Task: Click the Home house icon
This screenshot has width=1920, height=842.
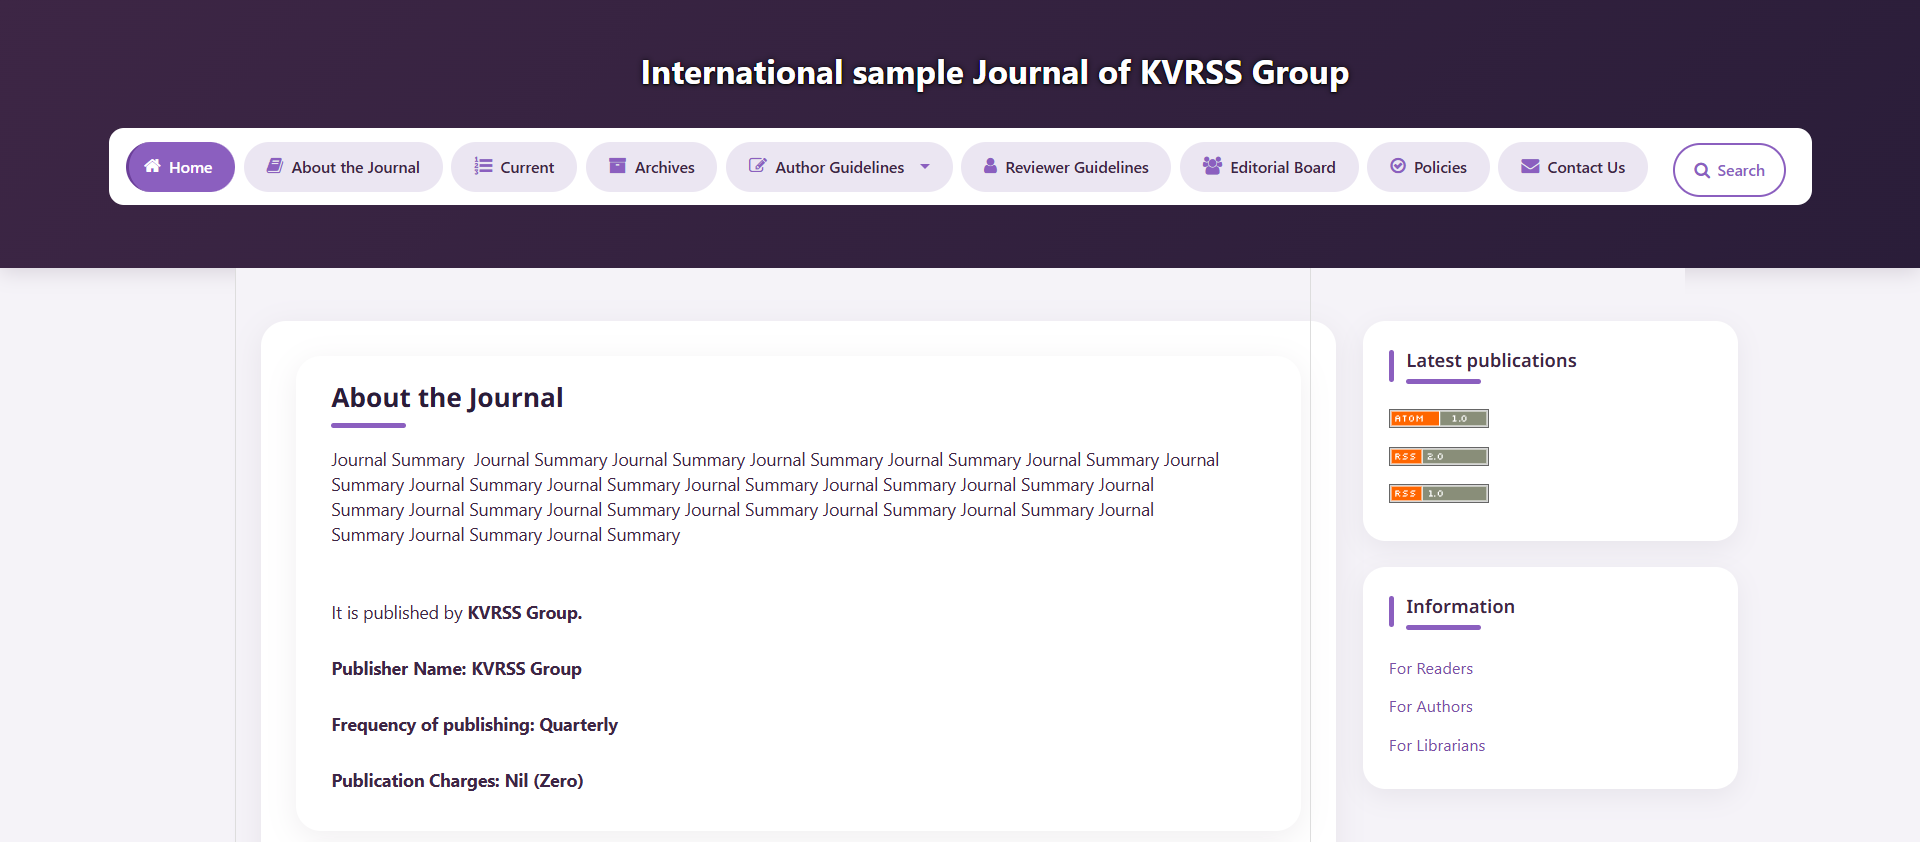Action: tap(152, 166)
